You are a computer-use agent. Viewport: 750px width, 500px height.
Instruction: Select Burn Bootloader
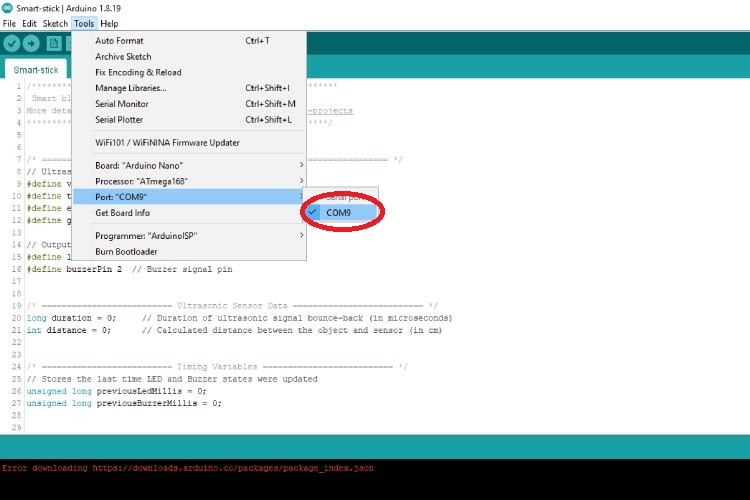pos(189,252)
